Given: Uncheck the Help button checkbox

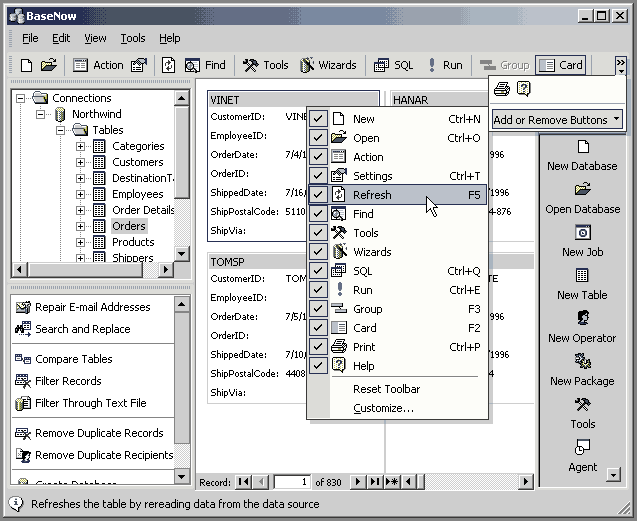Looking at the screenshot, I should pos(318,366).
